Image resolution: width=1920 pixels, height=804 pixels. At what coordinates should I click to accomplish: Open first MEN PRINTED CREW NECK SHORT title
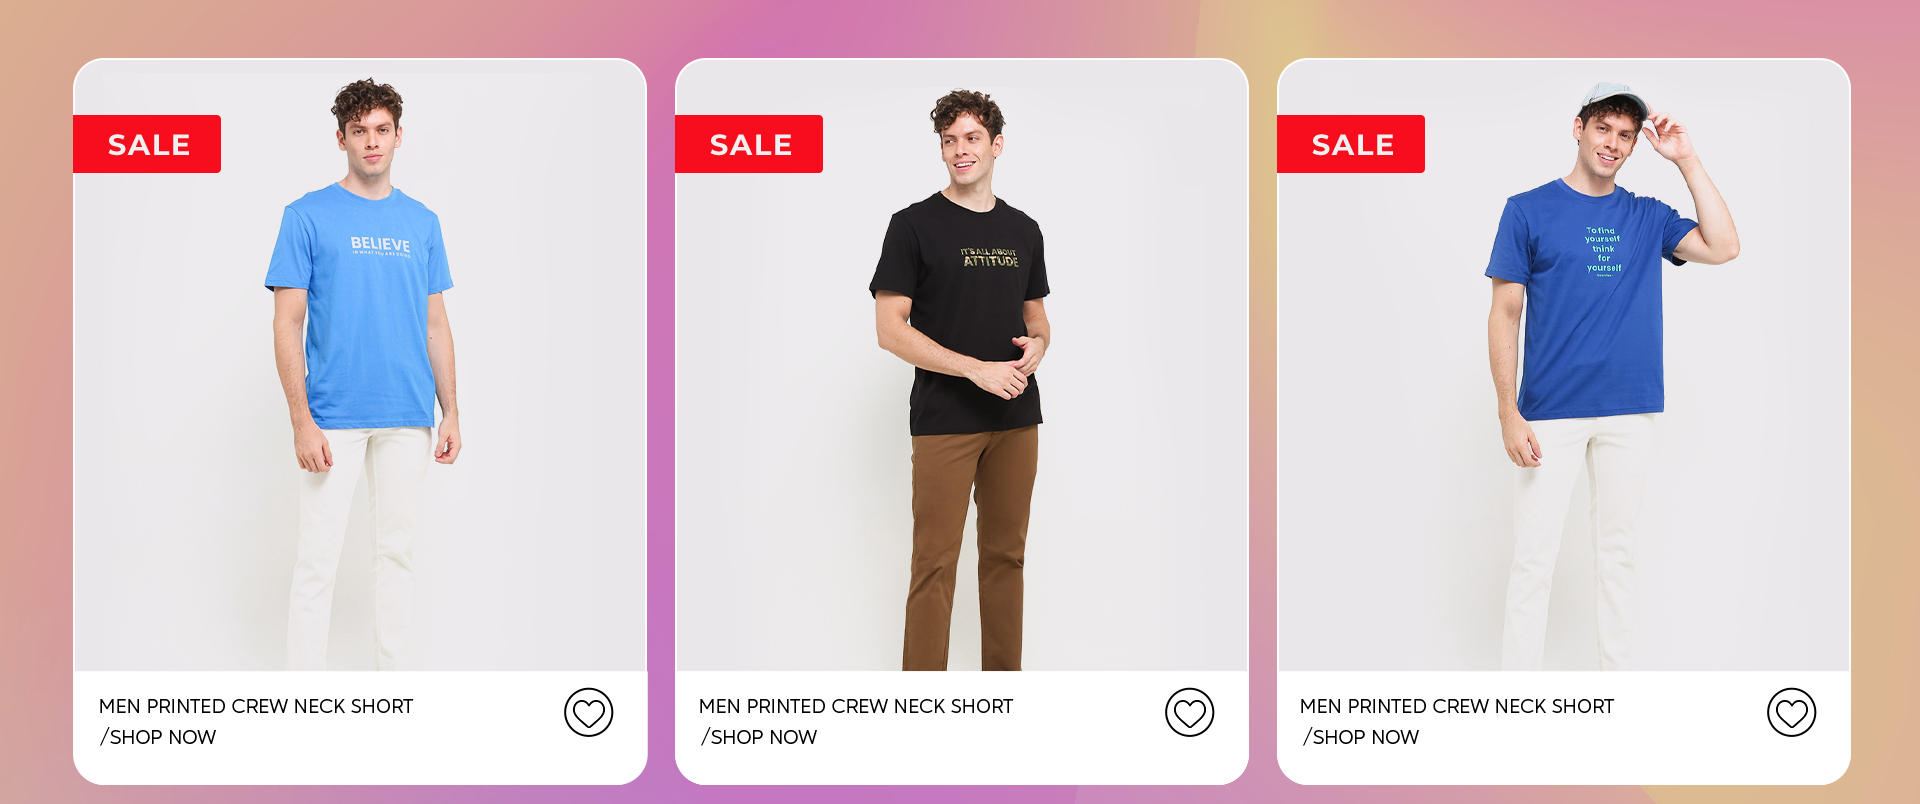pos(256,706)
